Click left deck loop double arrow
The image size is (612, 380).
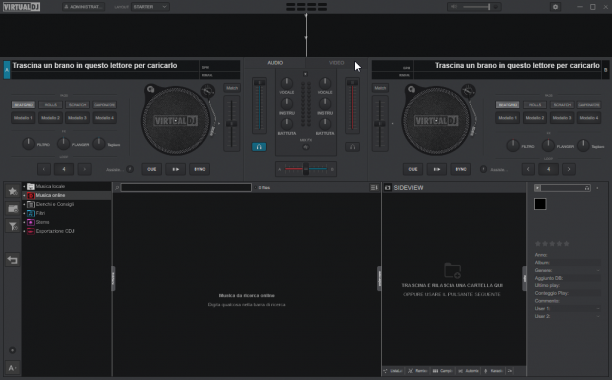pos(85,169)
